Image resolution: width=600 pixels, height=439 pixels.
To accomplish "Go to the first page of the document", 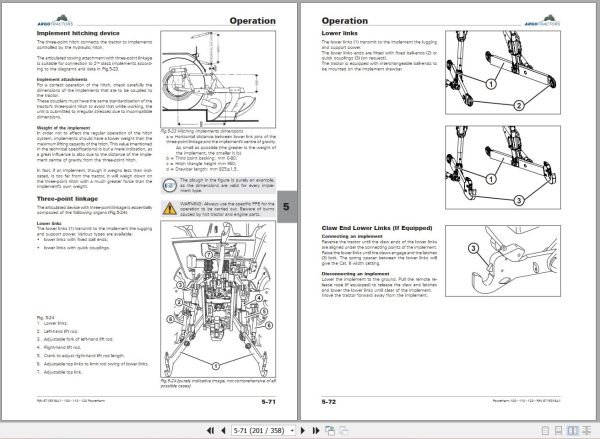I will tap(210, 431).
